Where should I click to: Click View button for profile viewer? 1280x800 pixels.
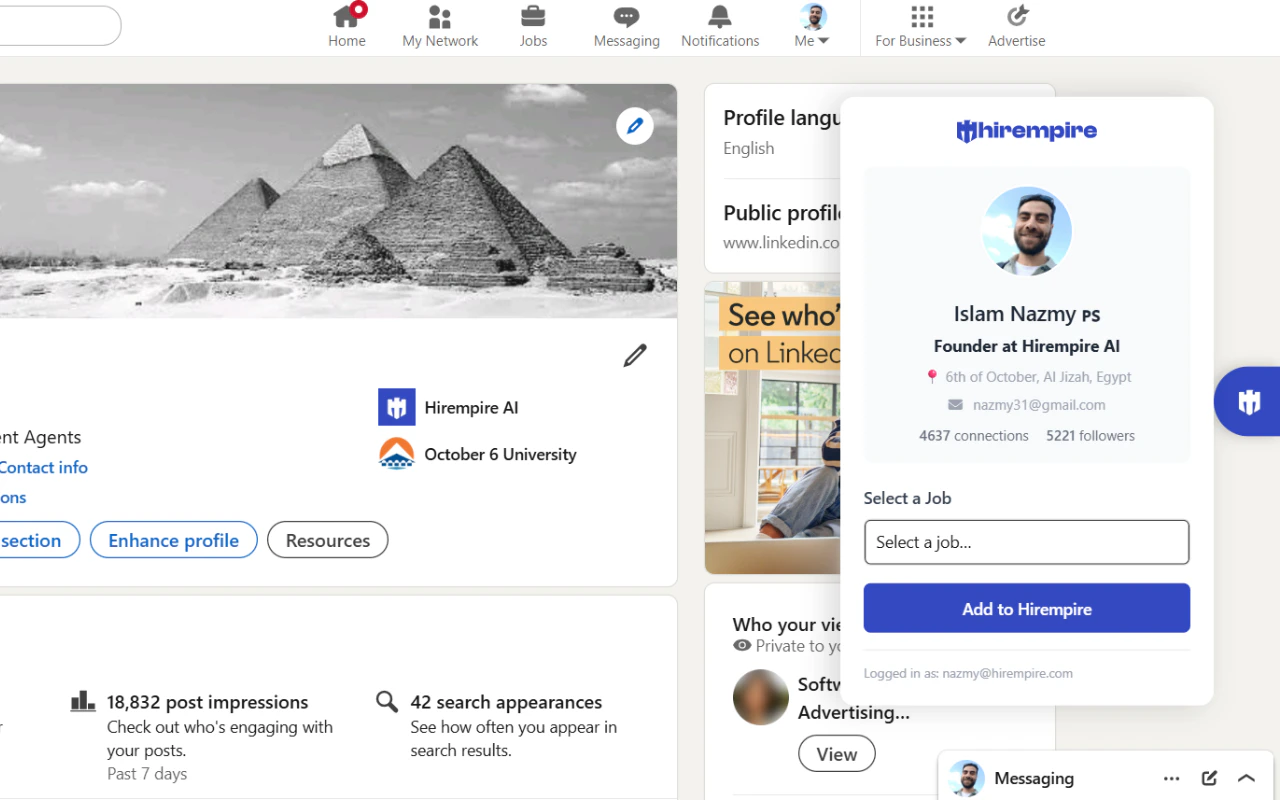pos(837,754)
